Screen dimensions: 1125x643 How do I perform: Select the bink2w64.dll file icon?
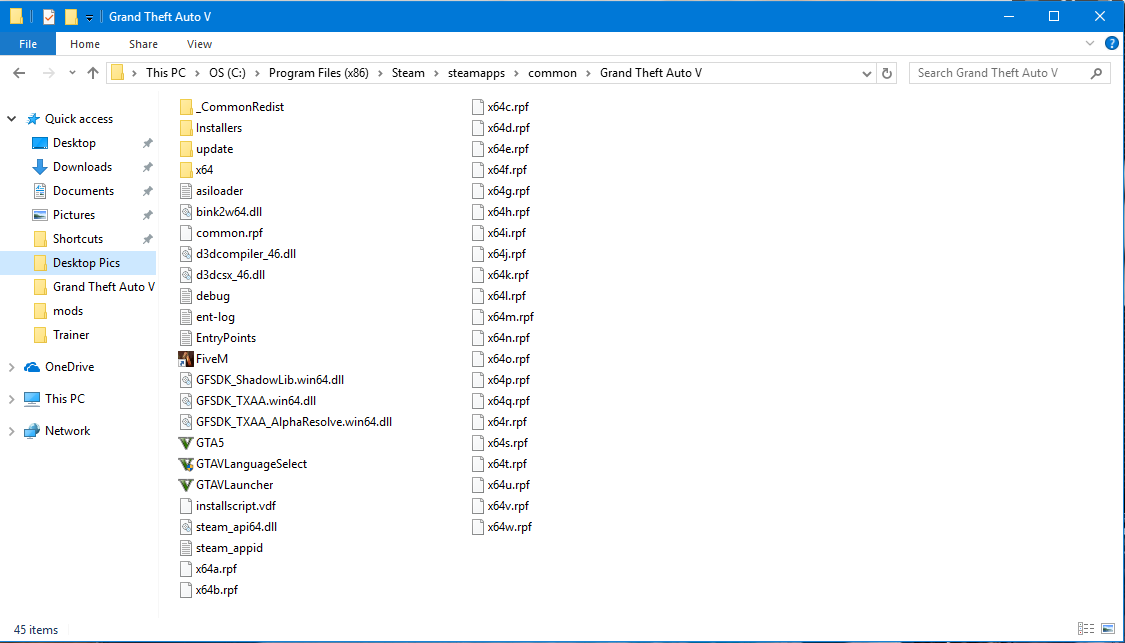(186, 212)
